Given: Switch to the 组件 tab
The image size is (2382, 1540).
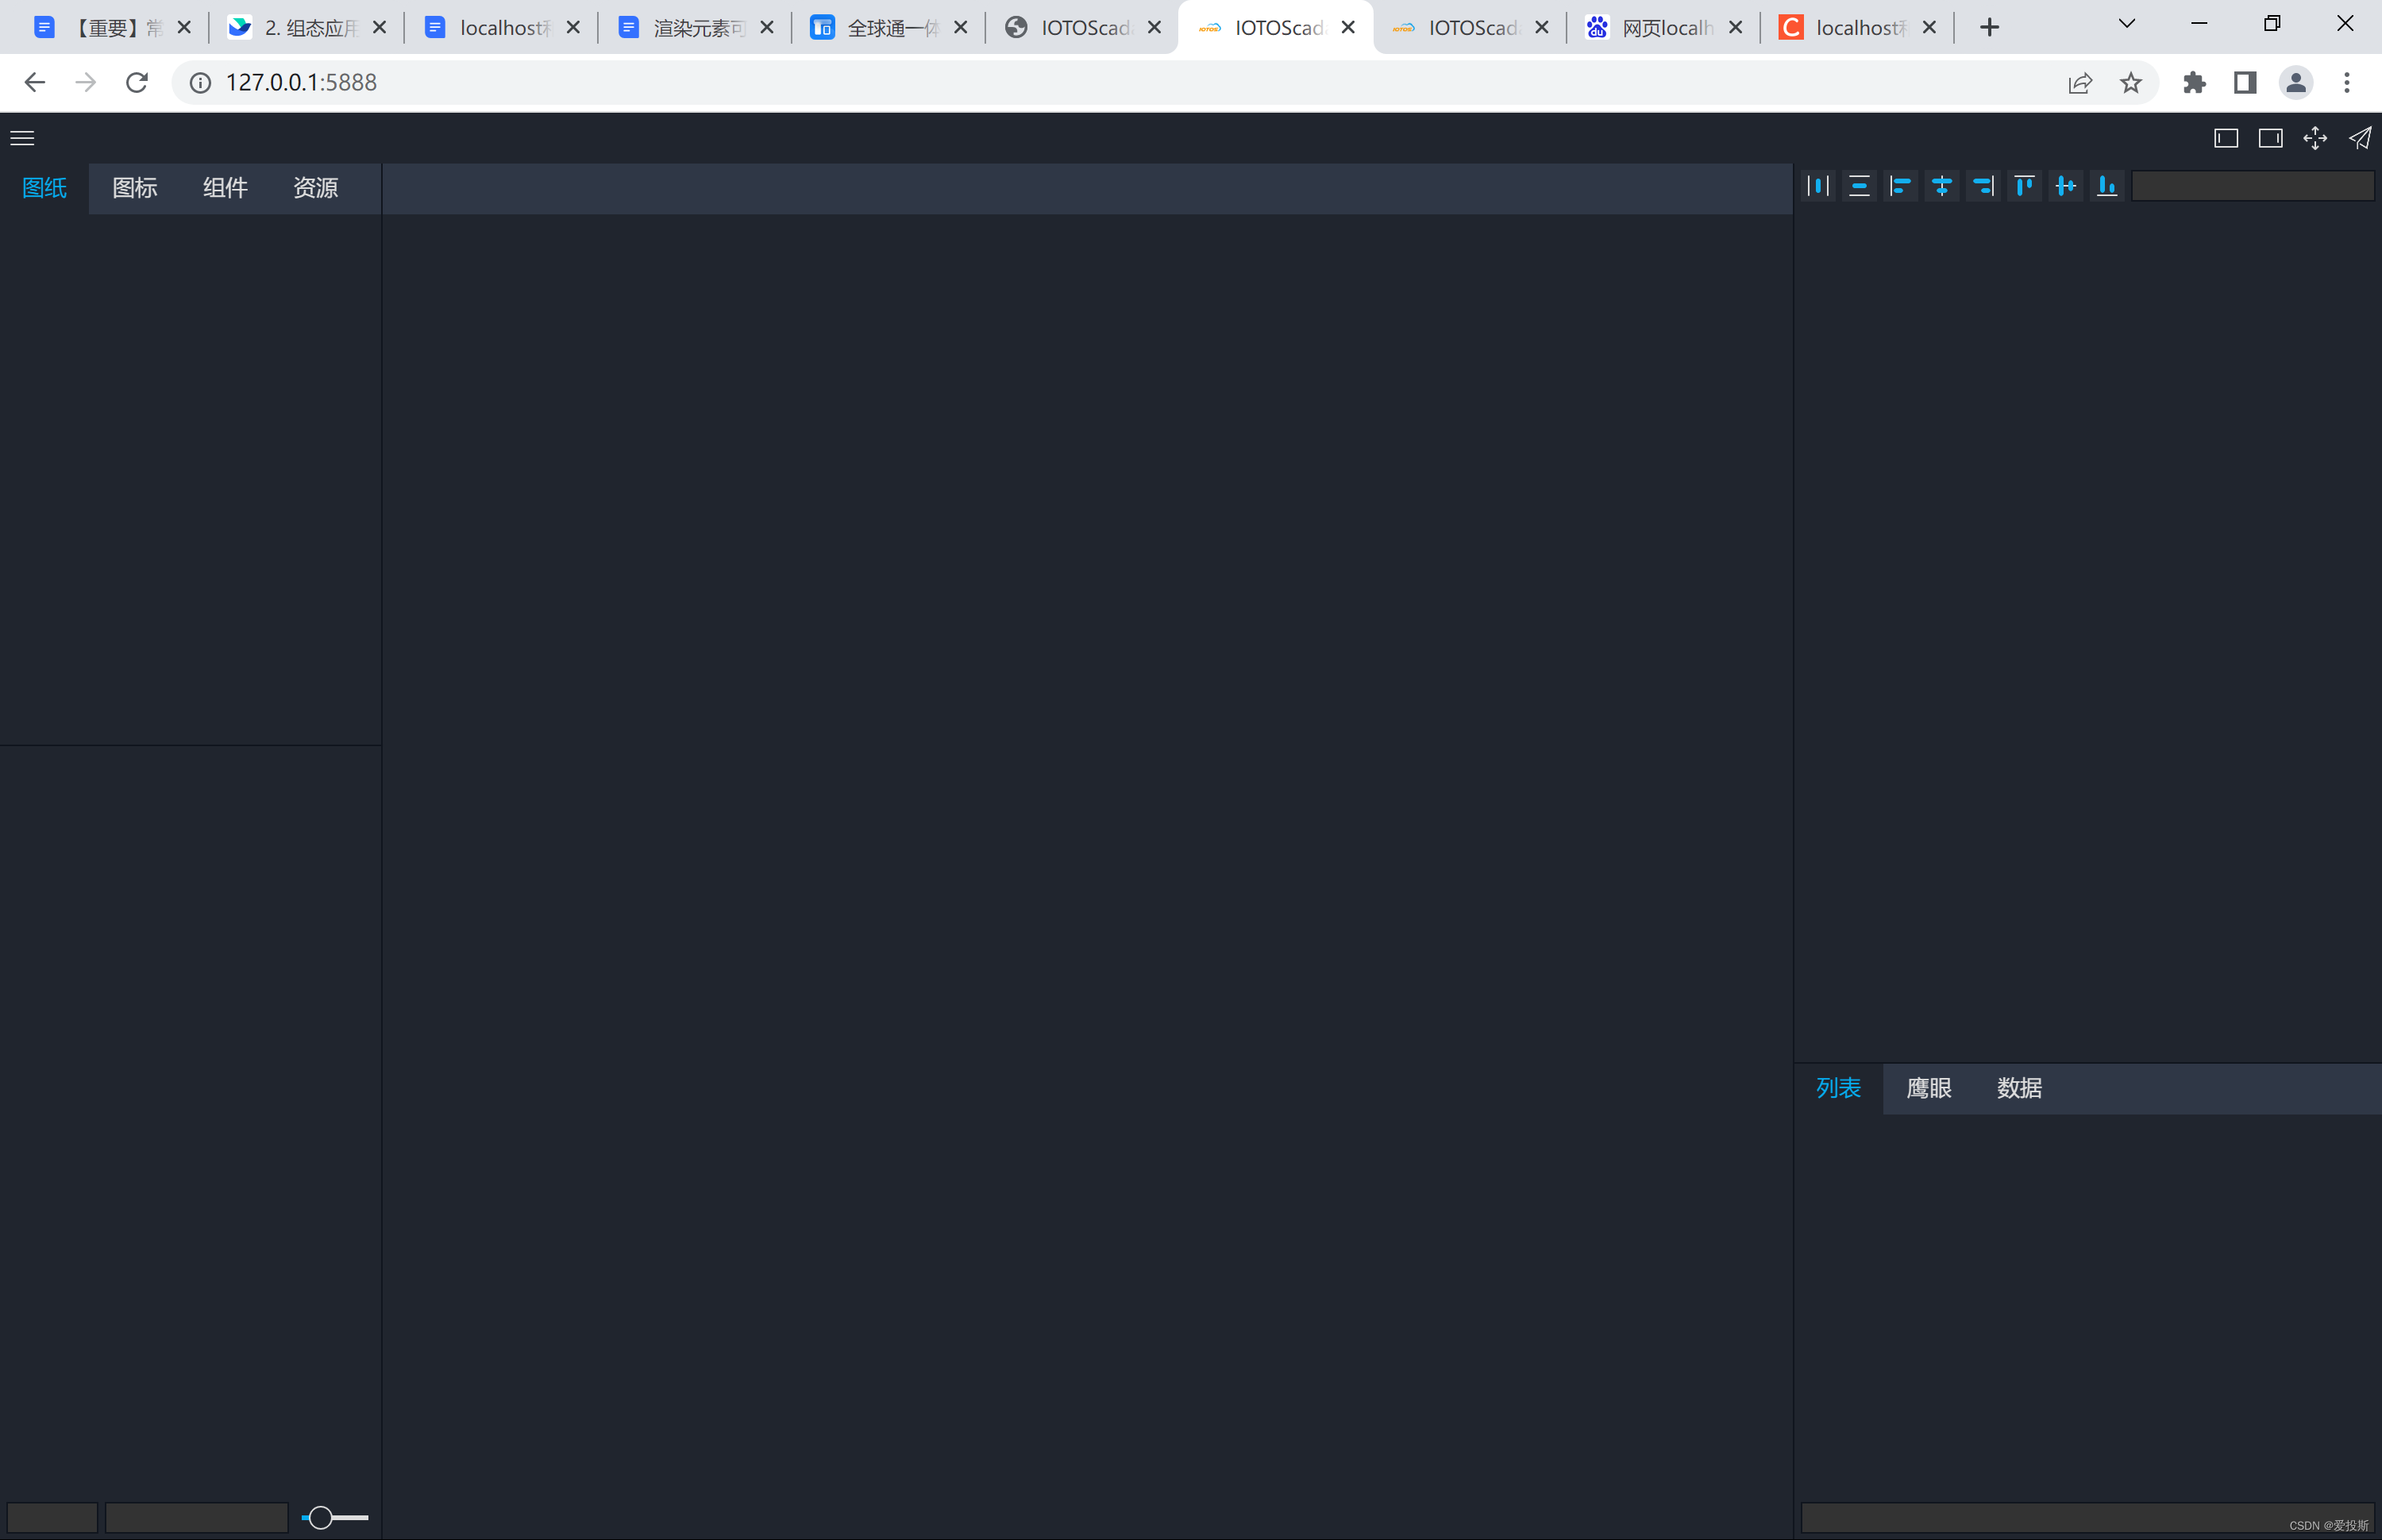Looking at the screenshot, I should pyautogui.click(x=225, y=188).
